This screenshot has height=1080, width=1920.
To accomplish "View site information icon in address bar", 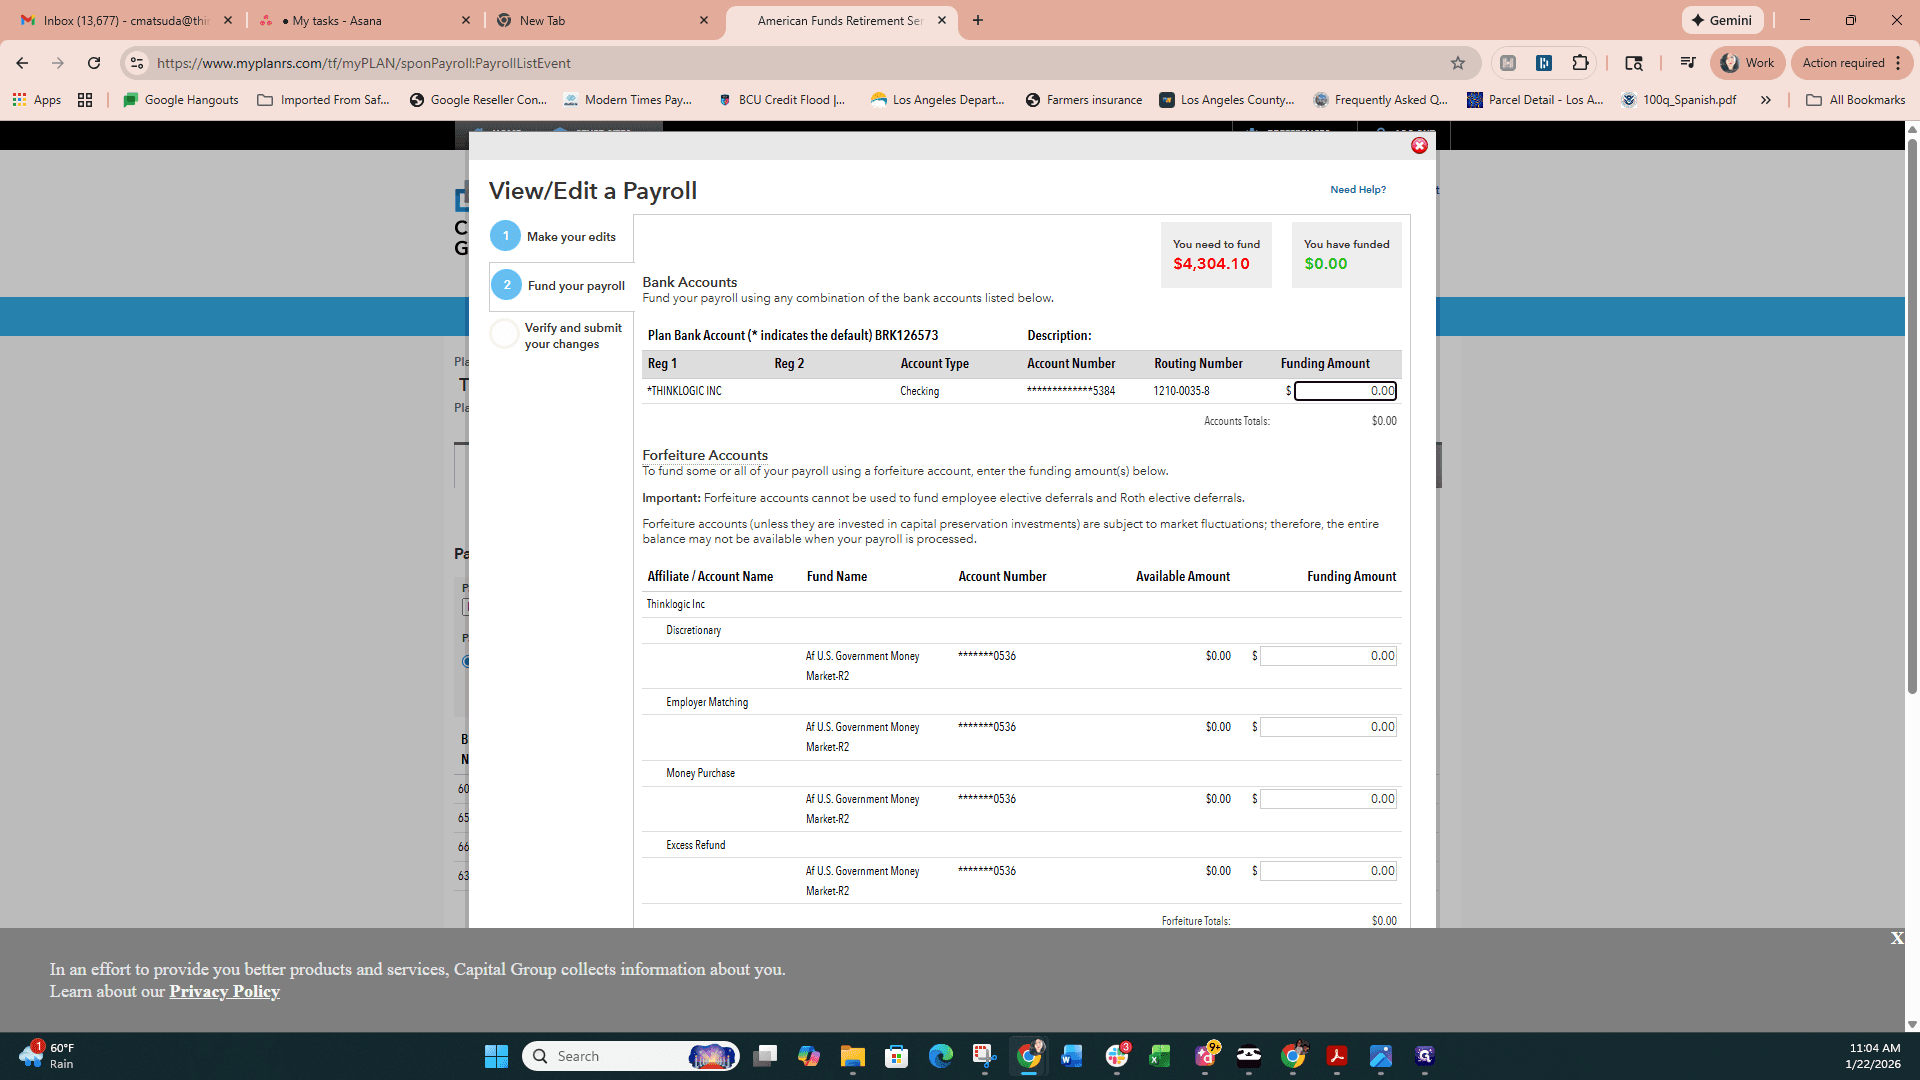I will (137, 63).
